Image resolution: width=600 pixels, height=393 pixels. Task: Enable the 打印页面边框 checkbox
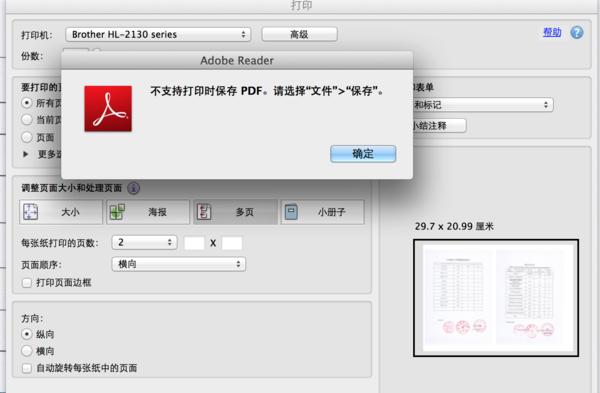coord(27,283)
